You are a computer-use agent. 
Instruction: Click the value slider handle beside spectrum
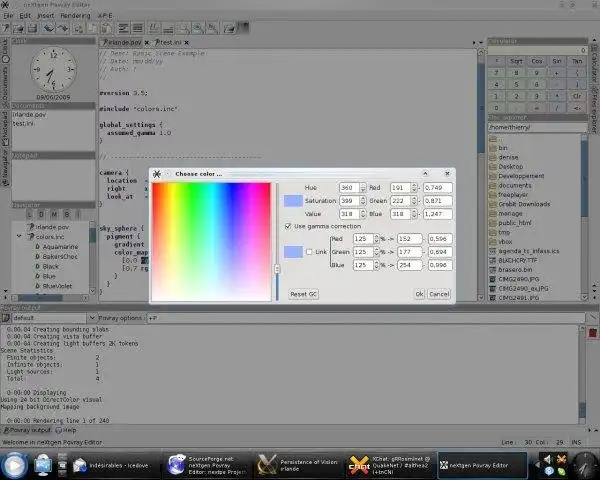click(x=277, y=269)
